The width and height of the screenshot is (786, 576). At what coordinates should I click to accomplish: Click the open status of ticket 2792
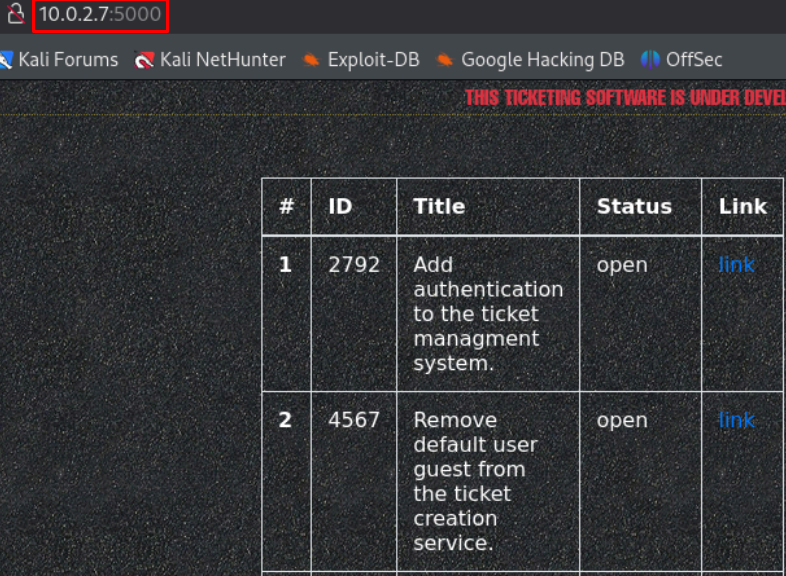(x=622, y=265)
